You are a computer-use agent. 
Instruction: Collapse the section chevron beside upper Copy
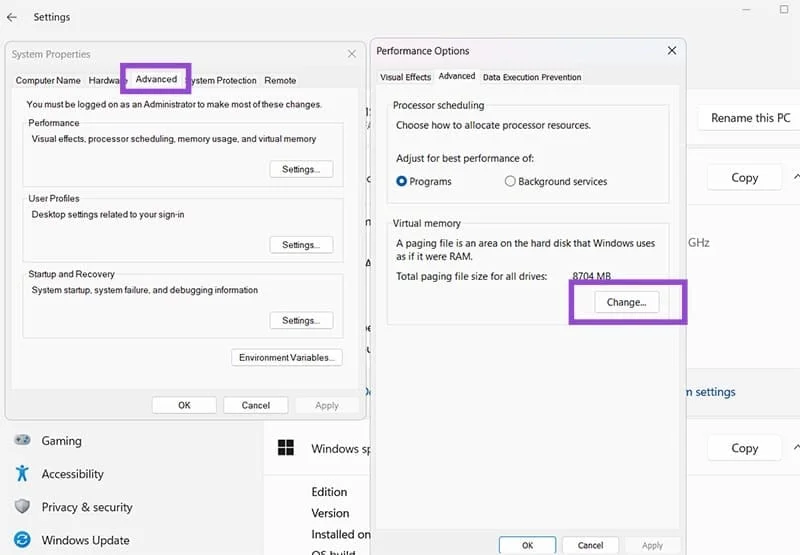coord(795,177)
